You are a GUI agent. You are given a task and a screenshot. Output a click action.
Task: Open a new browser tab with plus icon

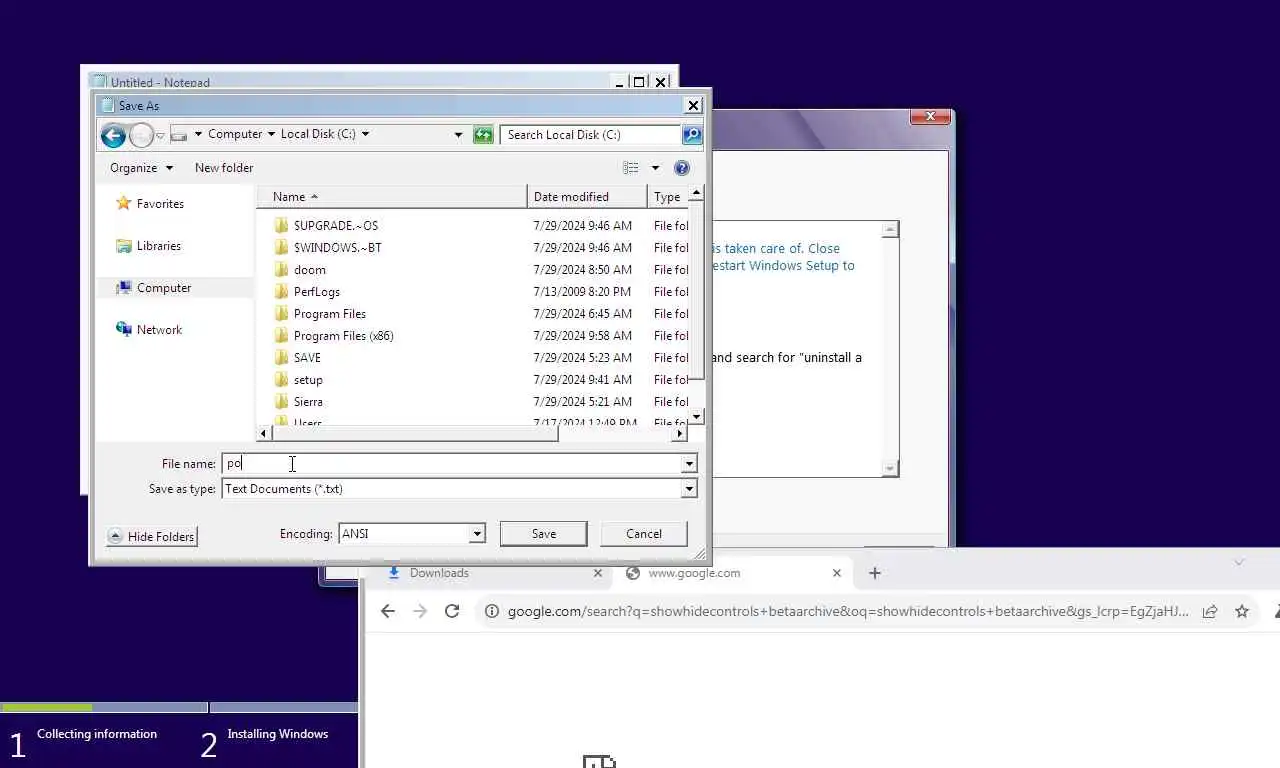875,573
